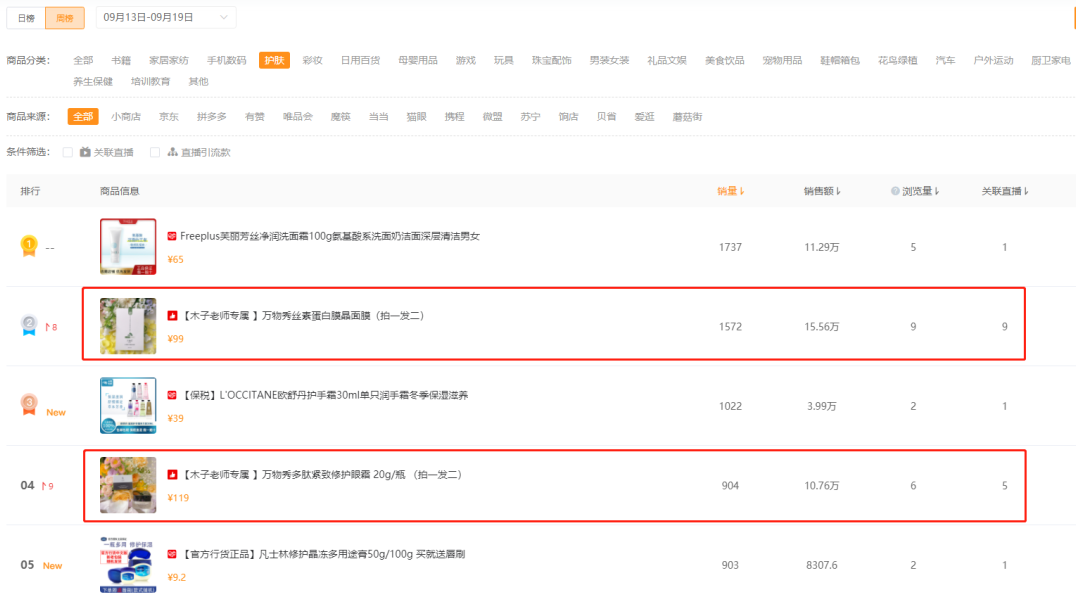The width and height of the screenshot is (1076, 603).
Task: Click the help icon beside 浏览量
Action: (895, 191)
